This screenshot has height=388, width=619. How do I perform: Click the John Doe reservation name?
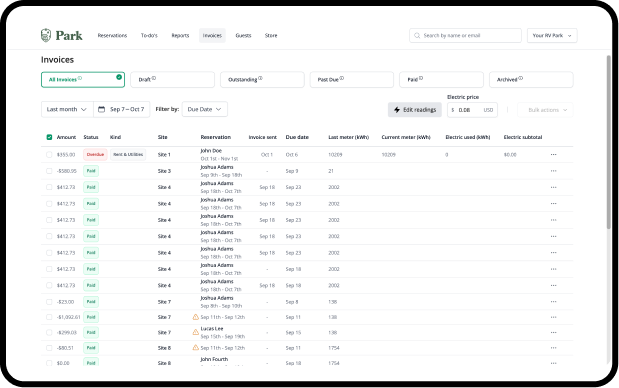211,150
